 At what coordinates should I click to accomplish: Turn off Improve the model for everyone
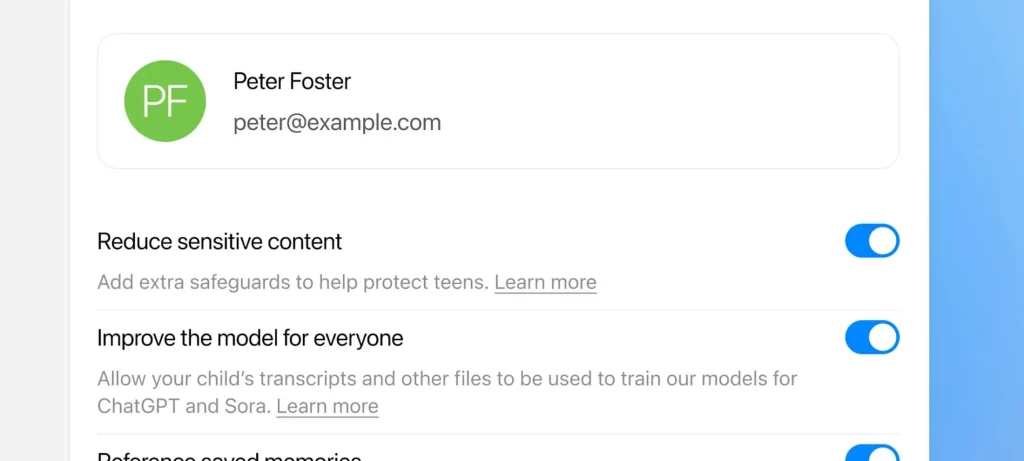click(x=872, y=338)
